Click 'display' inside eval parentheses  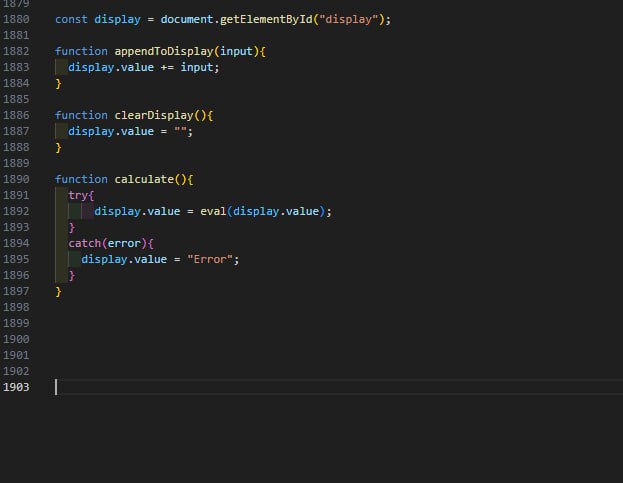(256, 211)
